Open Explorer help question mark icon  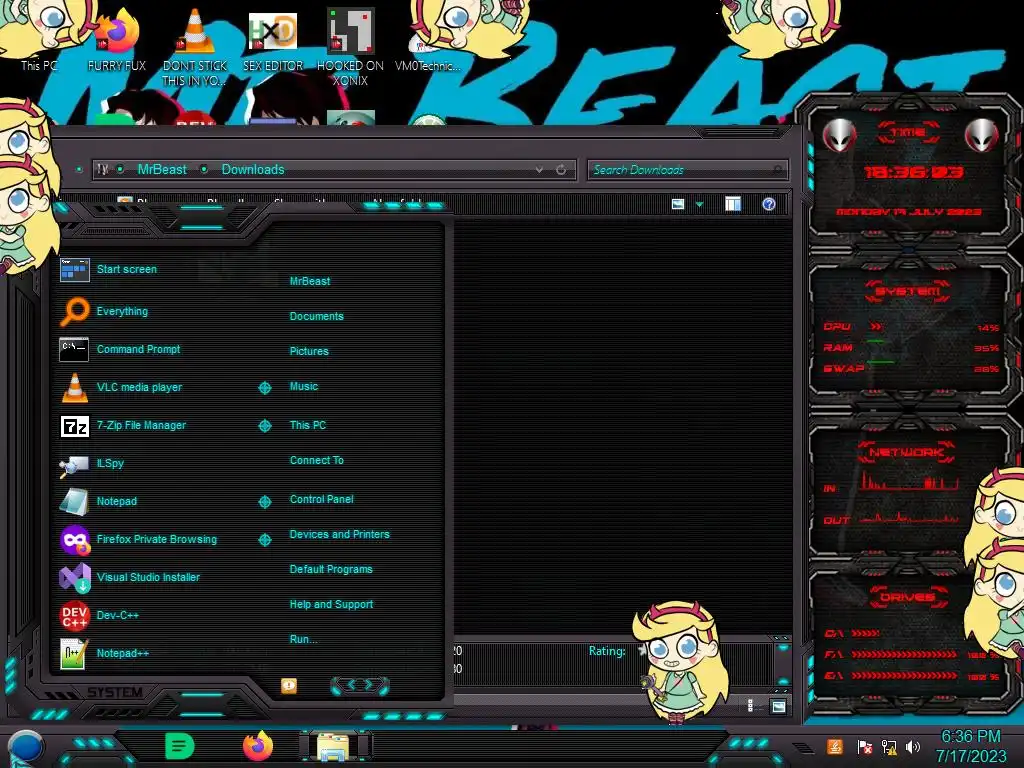click(769, 204)
